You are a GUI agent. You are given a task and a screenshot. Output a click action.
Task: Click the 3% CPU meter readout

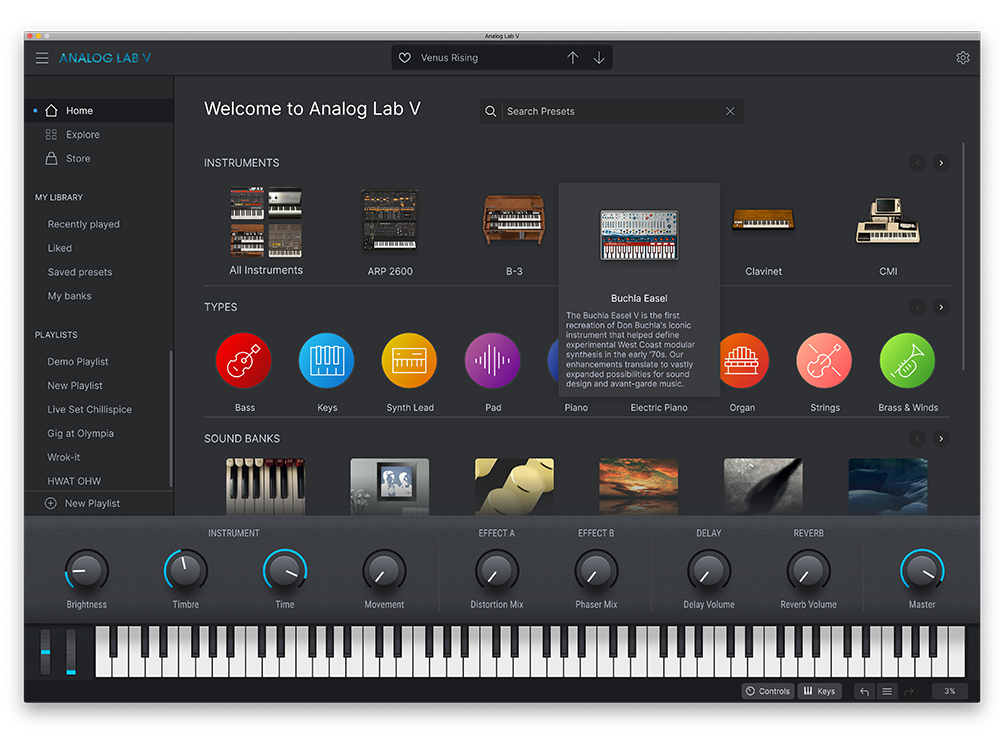click(949, 691)
